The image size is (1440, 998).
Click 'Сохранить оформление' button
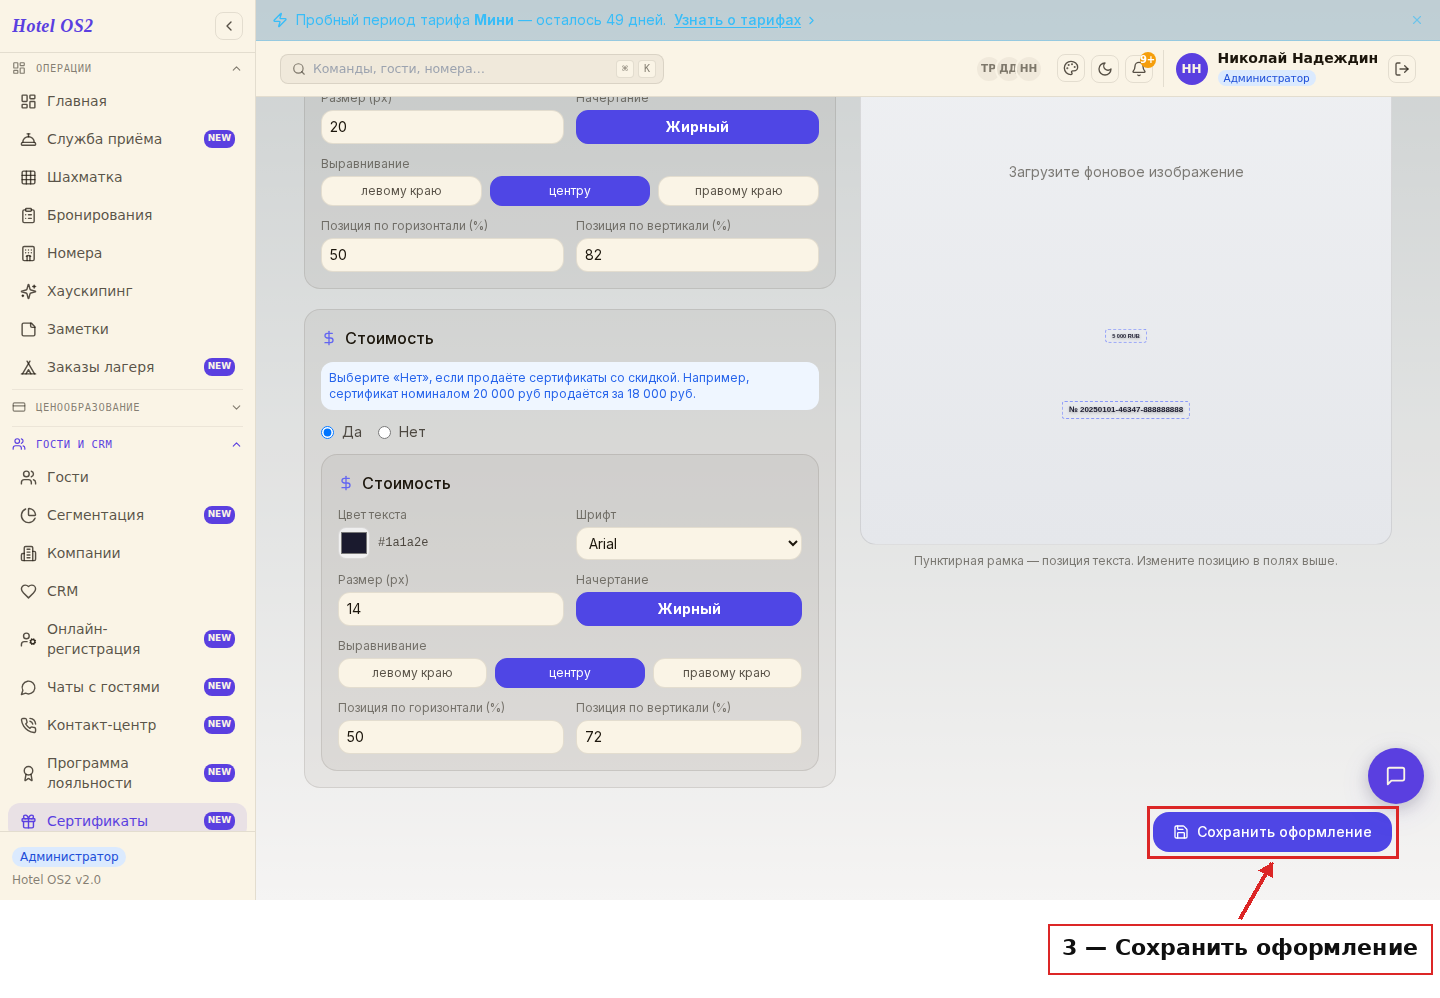[1272, 832]
